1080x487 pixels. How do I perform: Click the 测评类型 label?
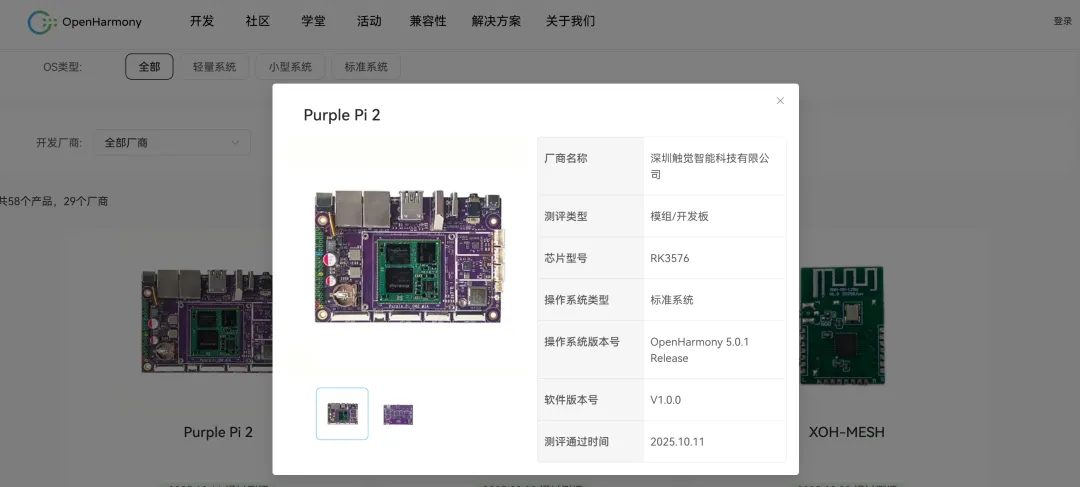pos(565,216)
